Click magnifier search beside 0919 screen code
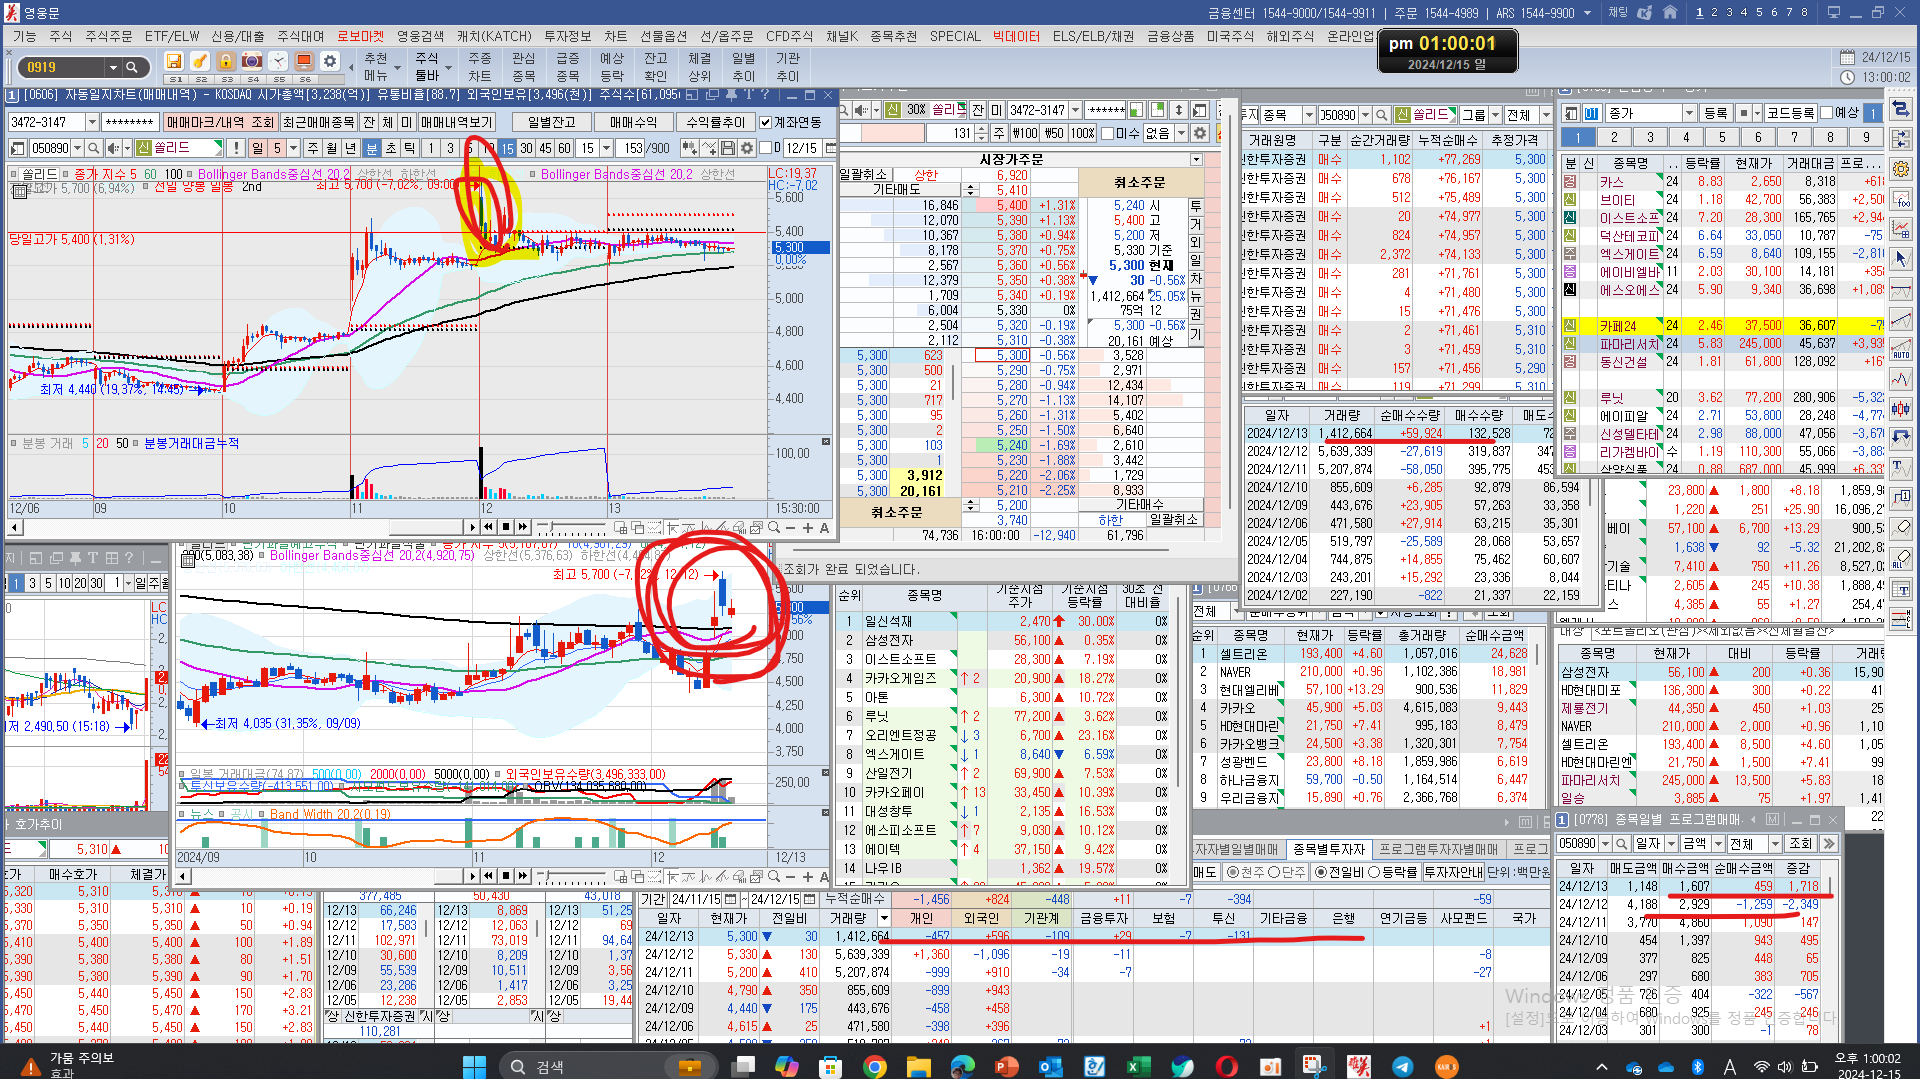This screenshot has width=1920, height=1079. [x=132, y=67]
